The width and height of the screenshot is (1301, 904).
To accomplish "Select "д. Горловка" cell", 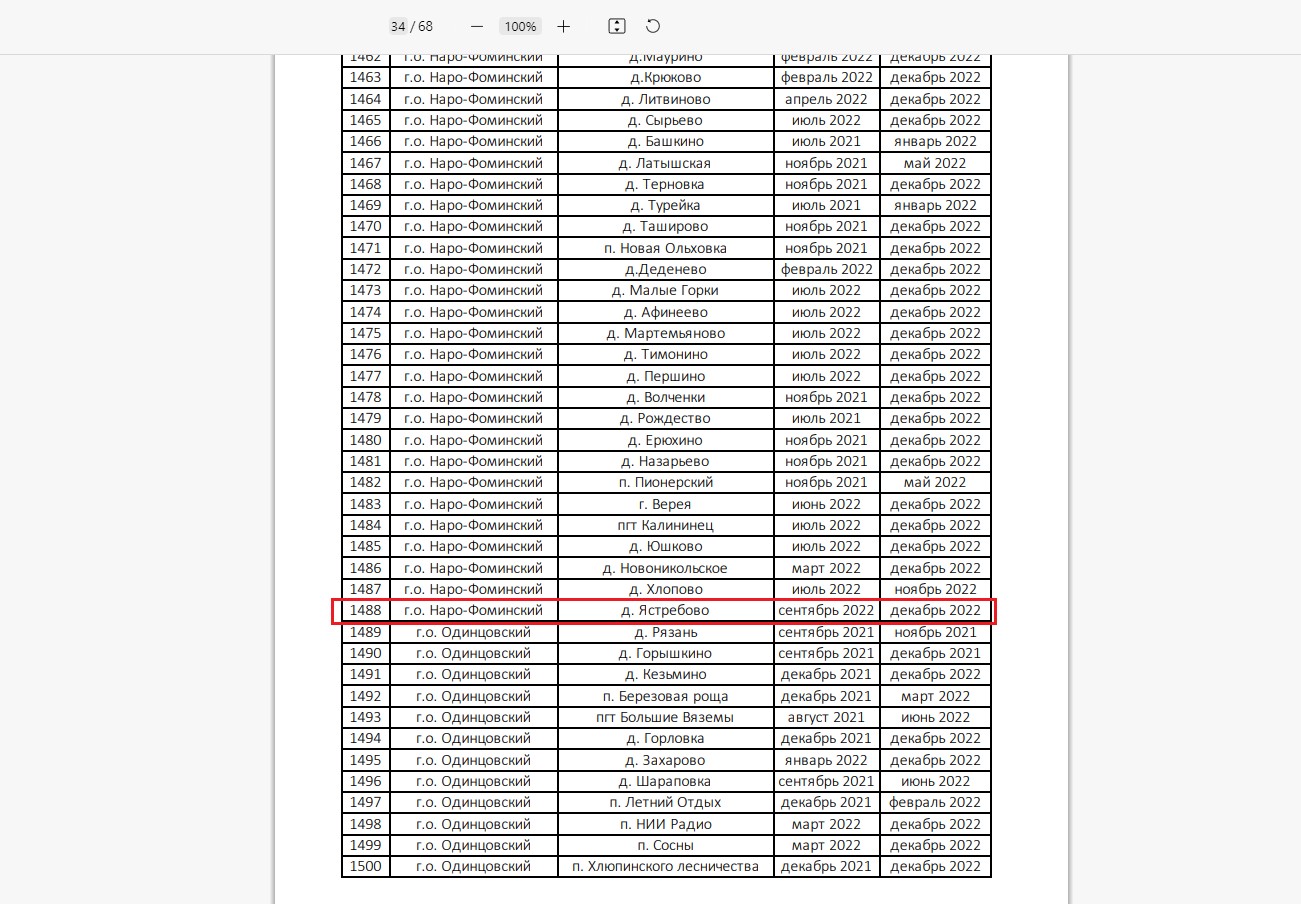I will 665,738.
